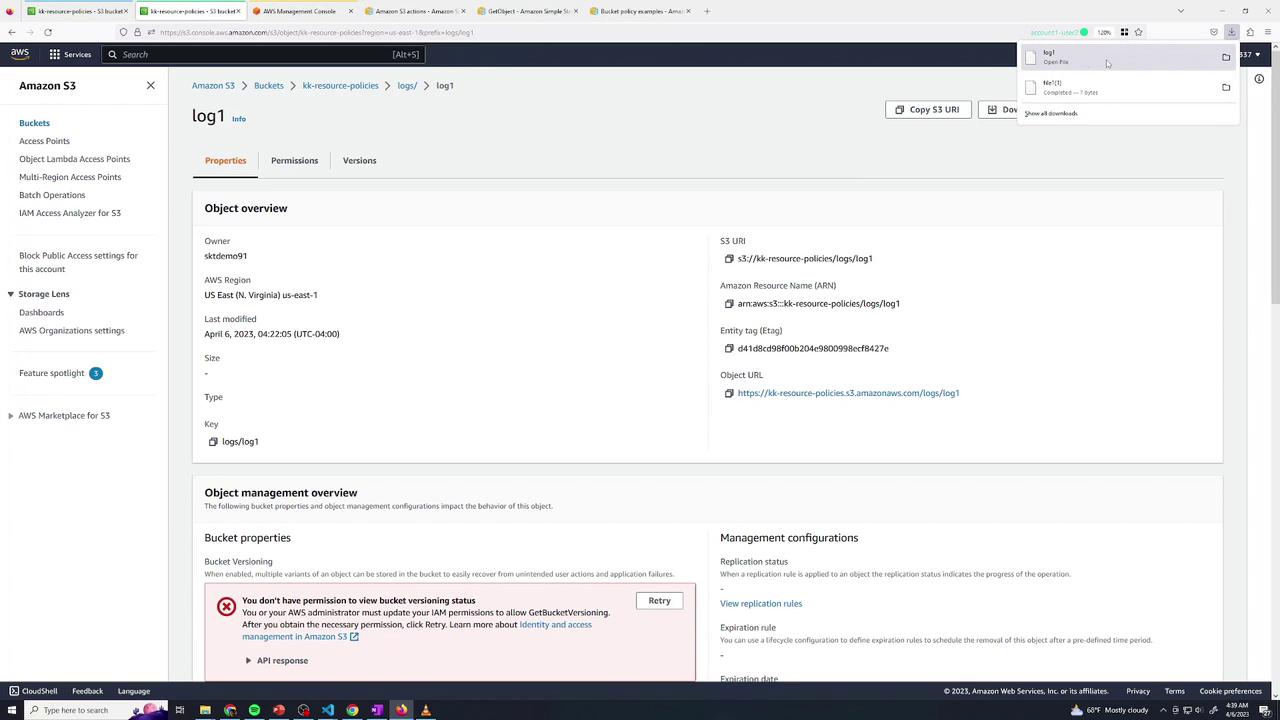
Task: Open the S3 info panel icon
Action: (1259, 79)
